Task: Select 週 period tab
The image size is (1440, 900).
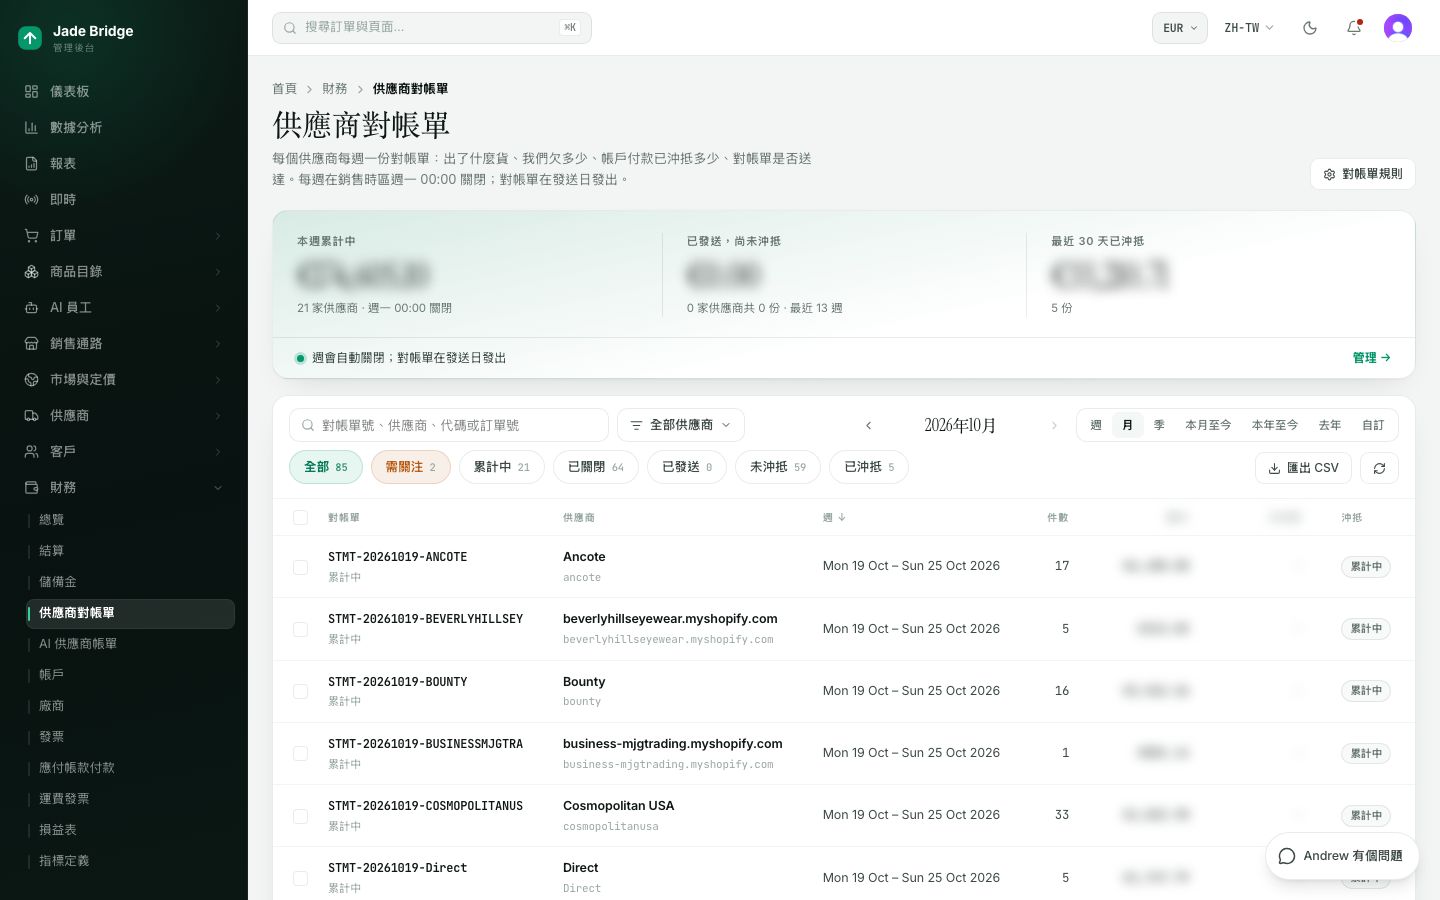Action: coord(1096,425)
